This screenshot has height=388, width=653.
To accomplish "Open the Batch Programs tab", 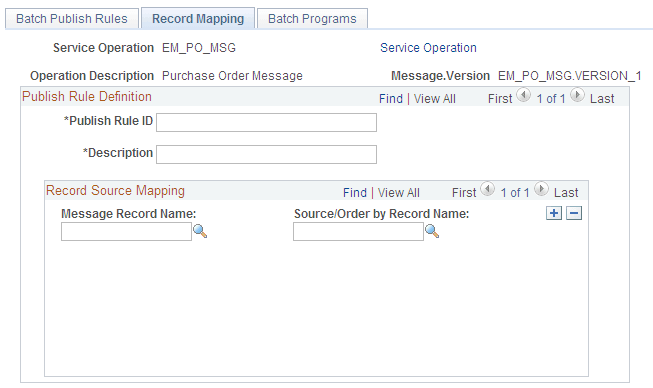I will coord(312,19).
